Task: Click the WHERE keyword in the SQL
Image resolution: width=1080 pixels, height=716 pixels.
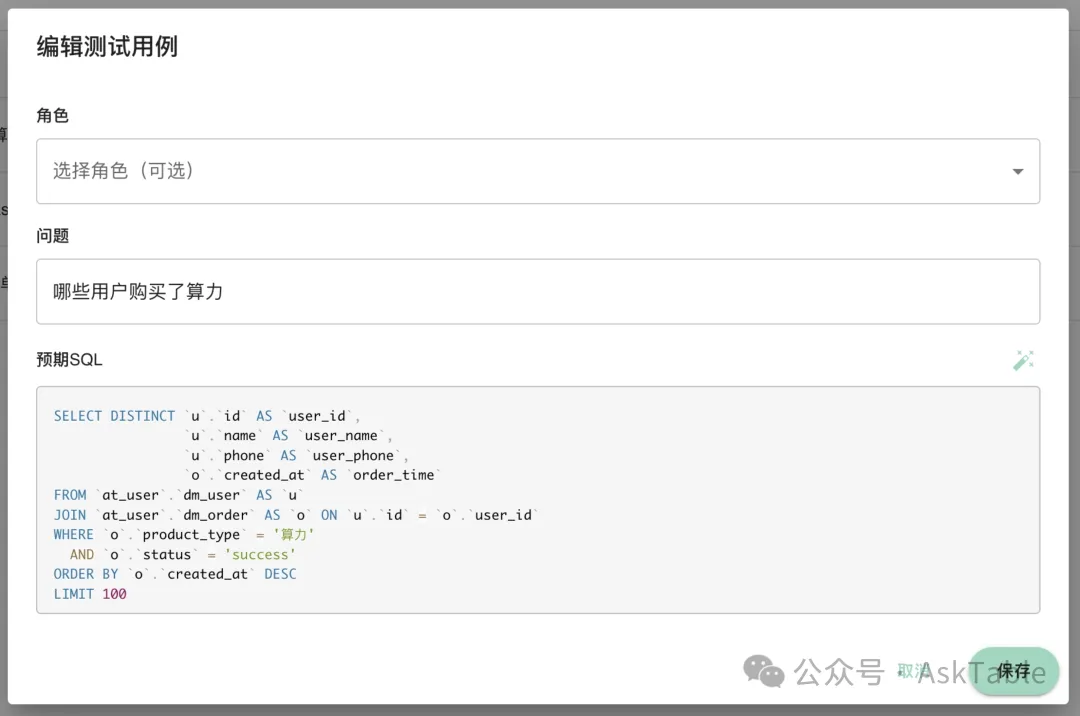Action: 74,535
